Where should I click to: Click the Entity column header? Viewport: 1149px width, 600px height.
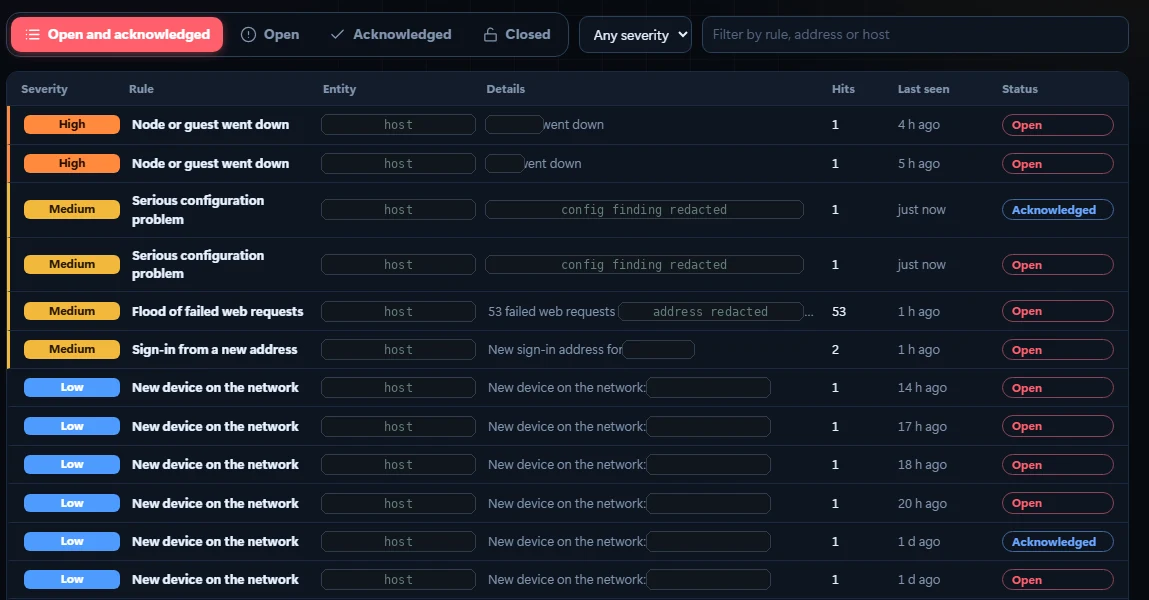click(339, 89)
